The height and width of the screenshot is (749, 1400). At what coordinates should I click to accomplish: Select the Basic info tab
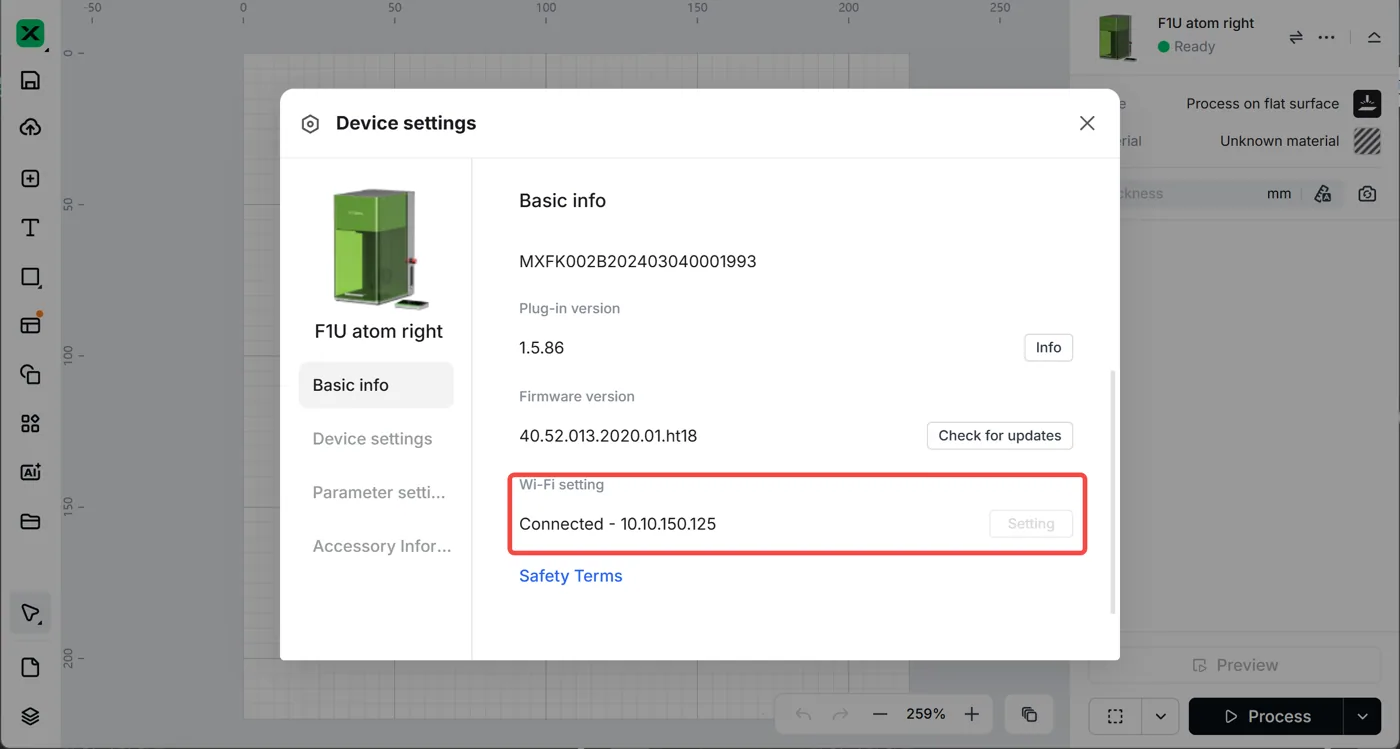(x=376, y=385)
